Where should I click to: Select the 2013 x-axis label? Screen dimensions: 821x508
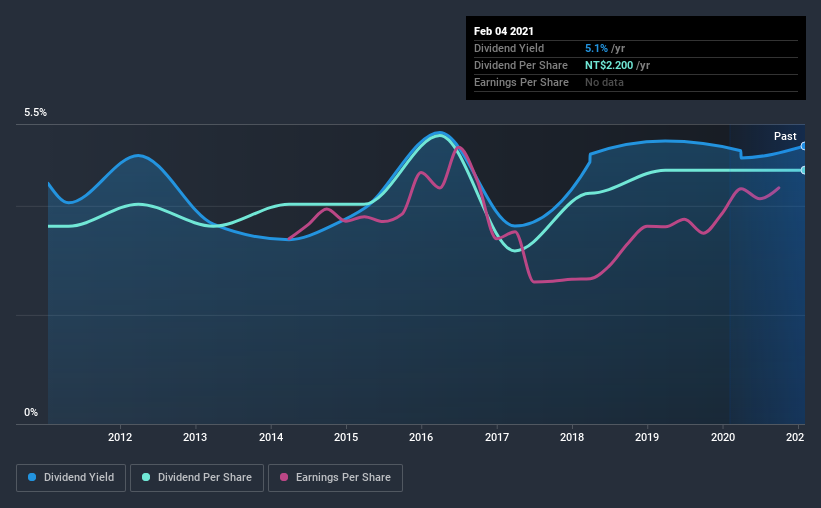(x=195, y=437)
